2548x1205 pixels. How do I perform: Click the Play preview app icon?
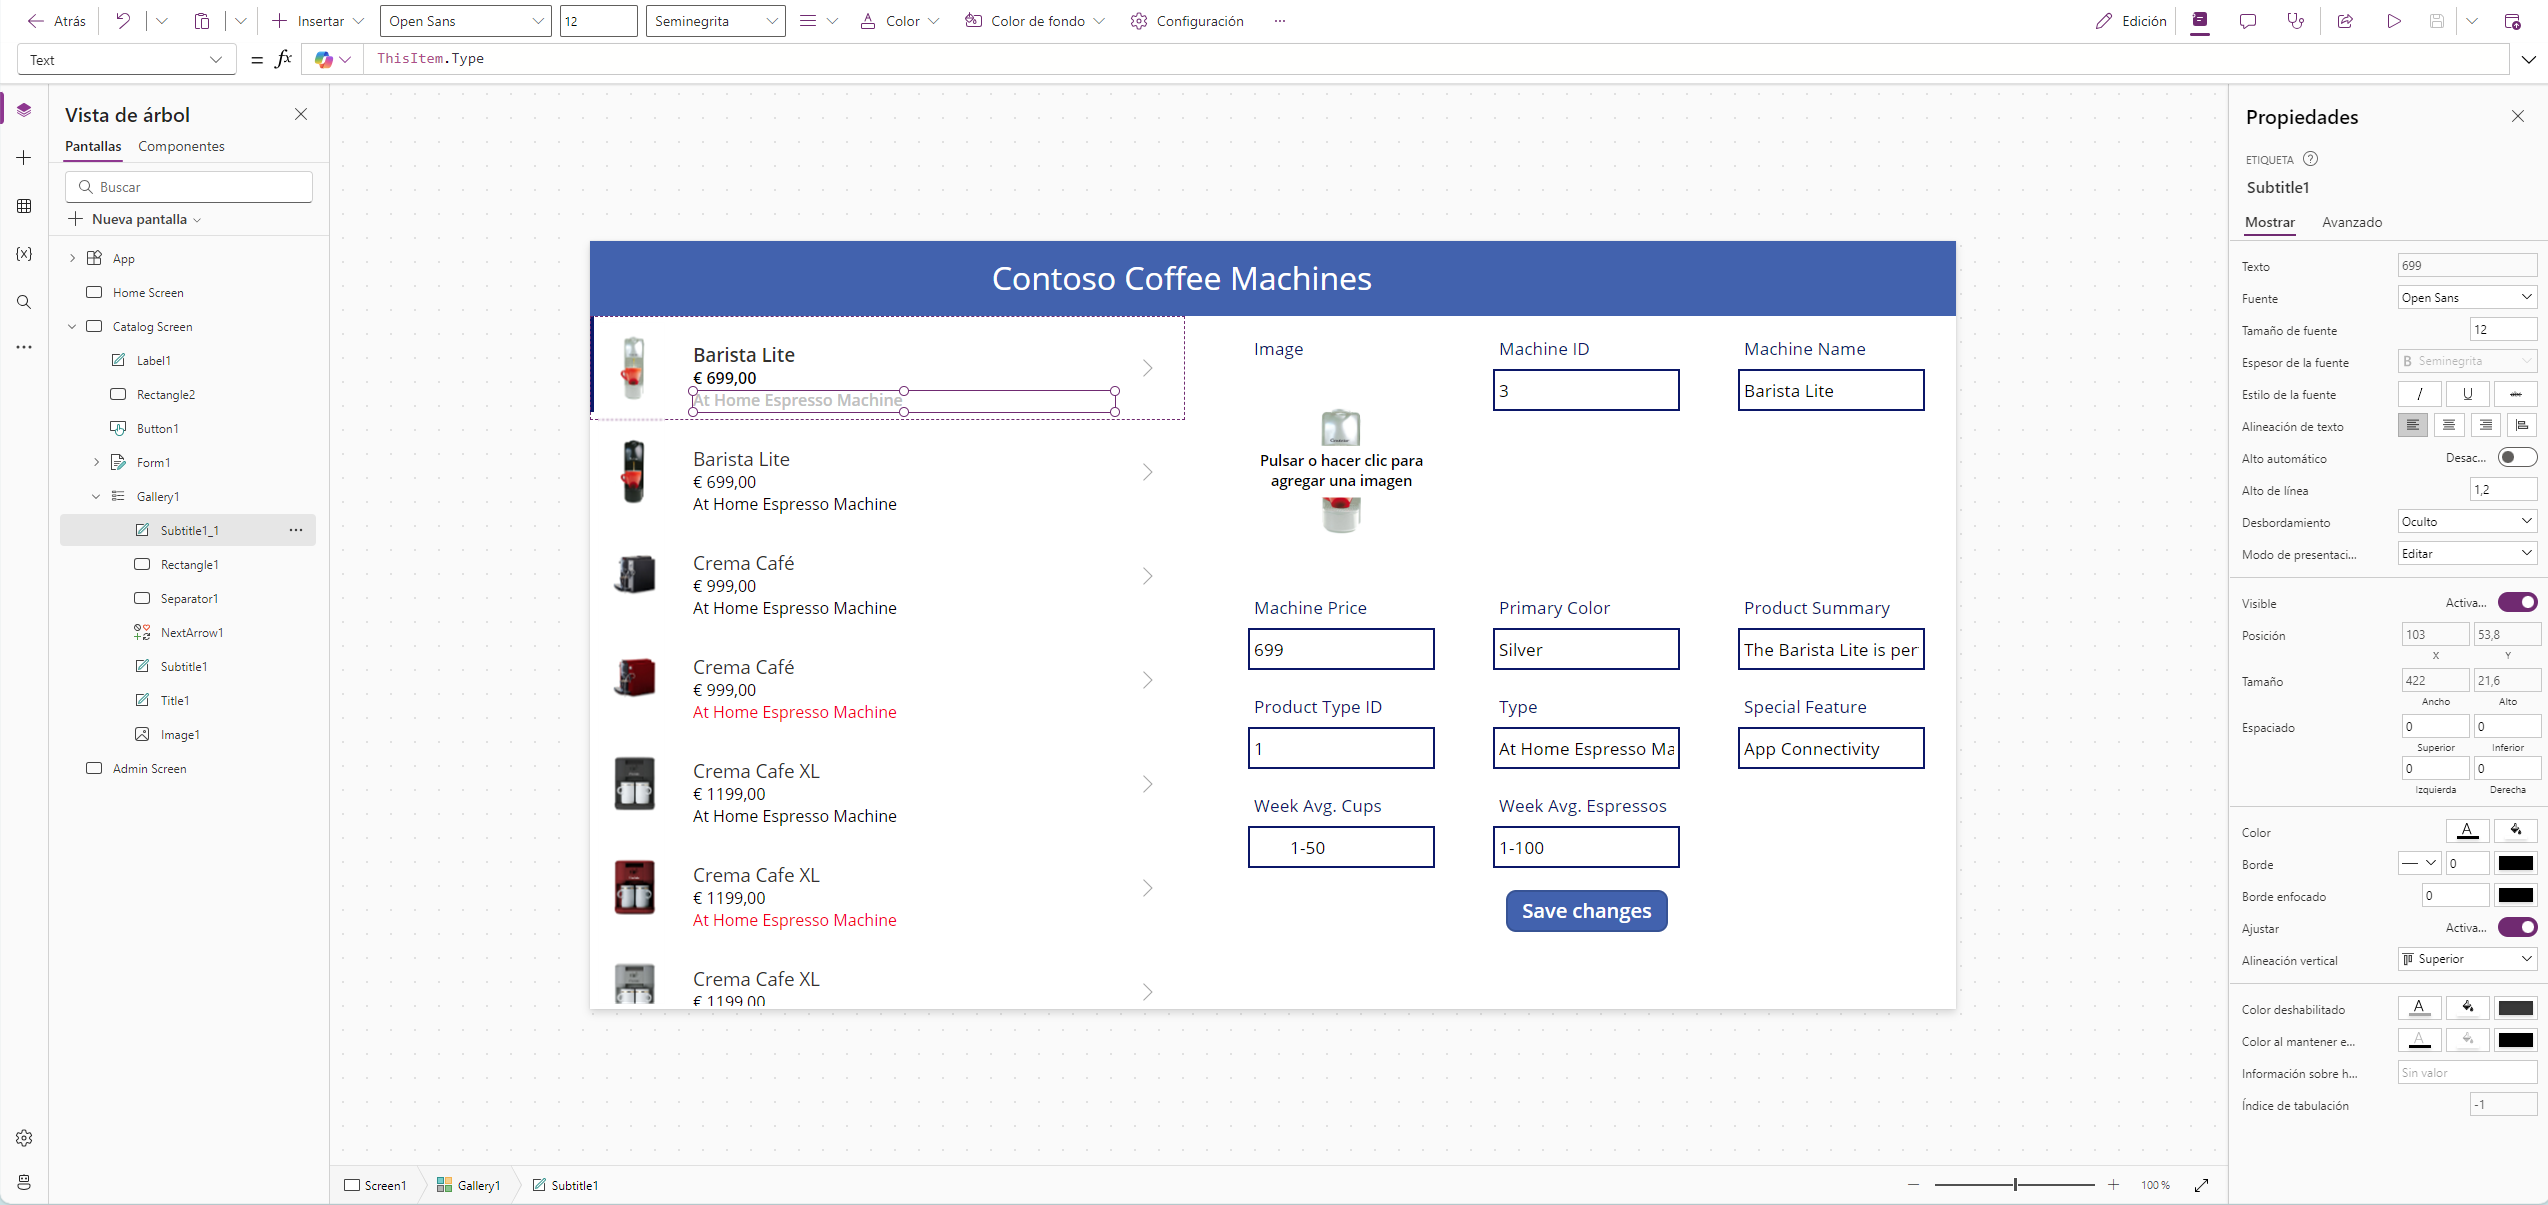[2393, 21]
